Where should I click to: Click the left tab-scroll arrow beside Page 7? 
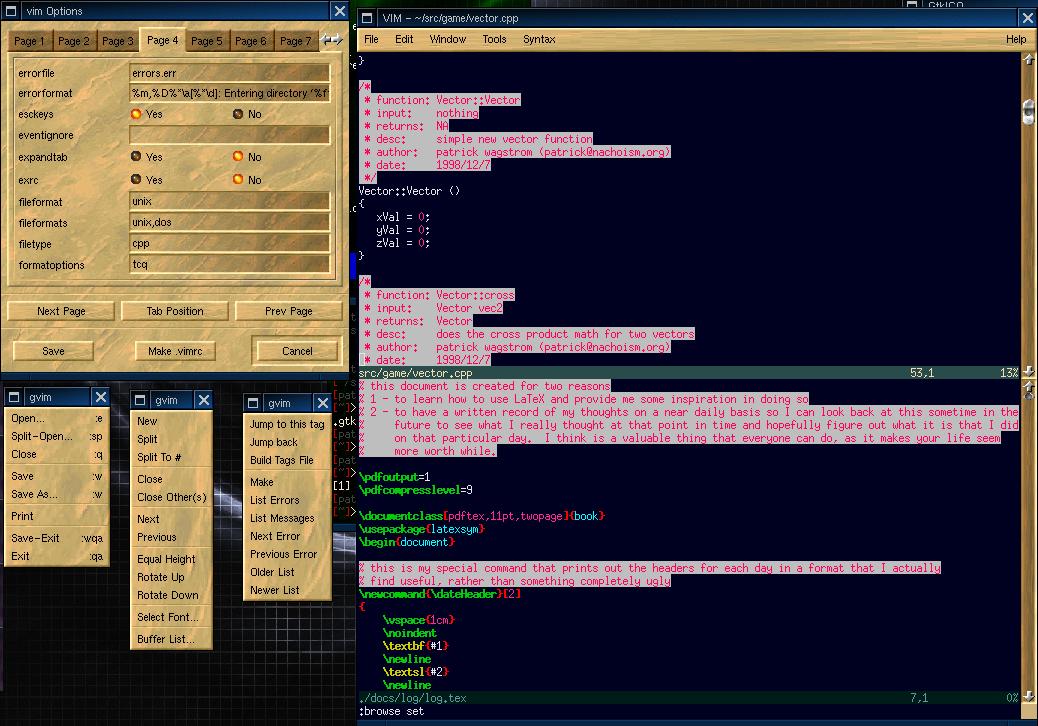(326, 40)
